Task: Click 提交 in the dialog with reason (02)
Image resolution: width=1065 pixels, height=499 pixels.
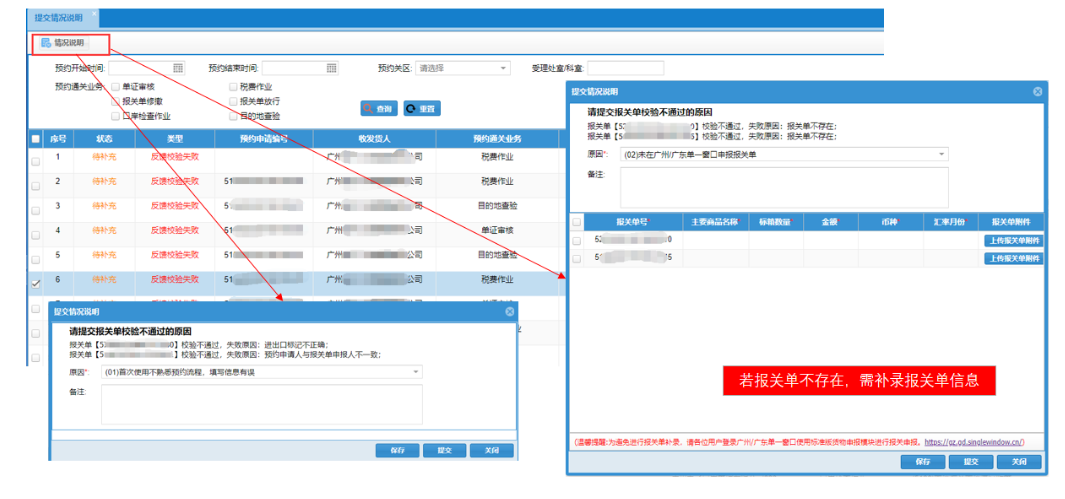Action: (x=970, y=462)
